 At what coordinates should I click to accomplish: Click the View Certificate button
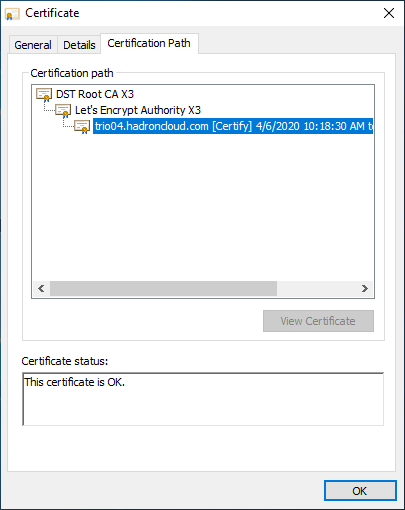pyautogui.click(x=318, y=321)
